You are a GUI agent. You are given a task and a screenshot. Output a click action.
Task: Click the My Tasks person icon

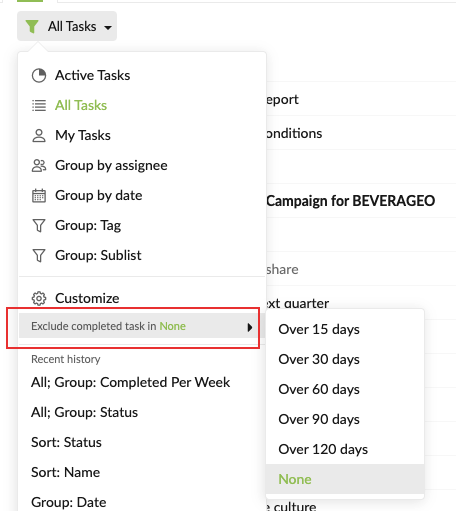tap(39, 135)
